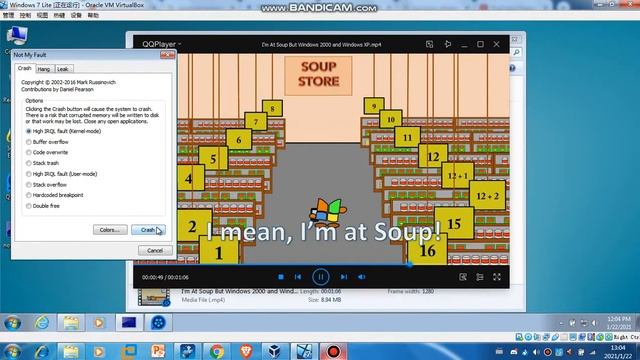
Task: Open the 帮助 menu in VirtualBox
Action: (x=93, y=16)
